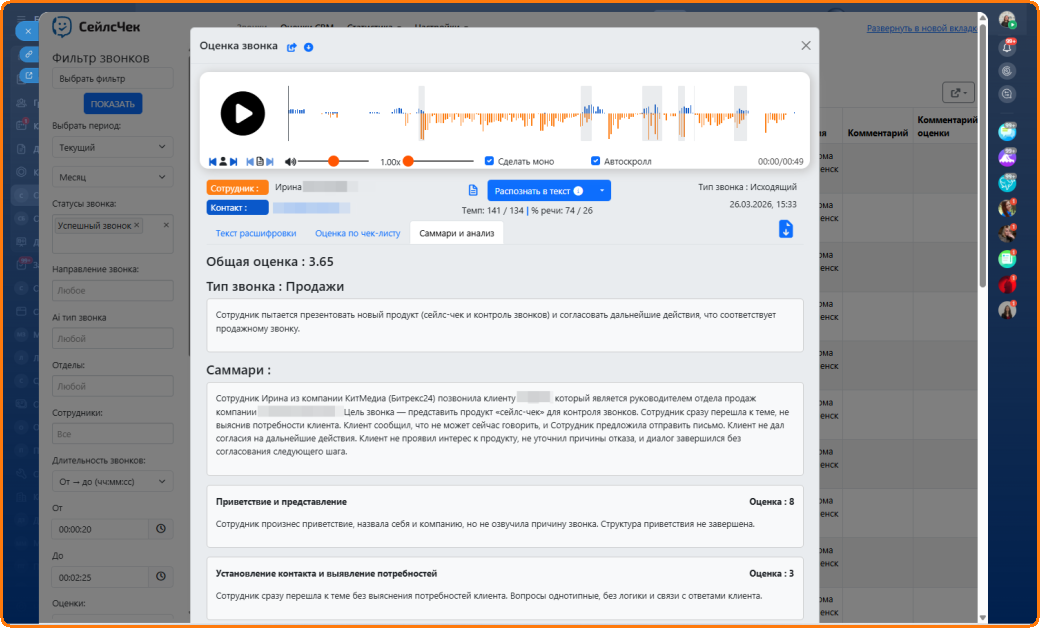Play the call recording

(243, 113)
